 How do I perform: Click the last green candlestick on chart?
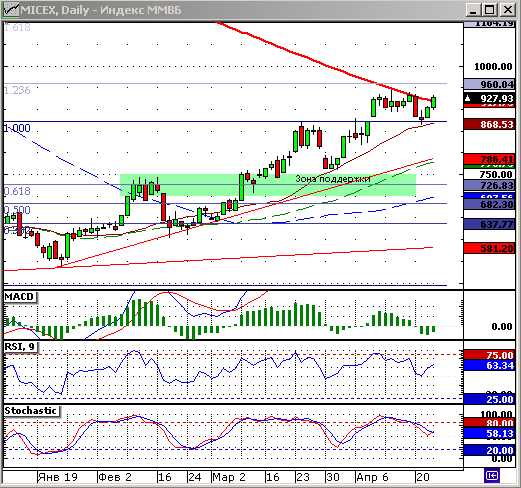coord(434,102)
